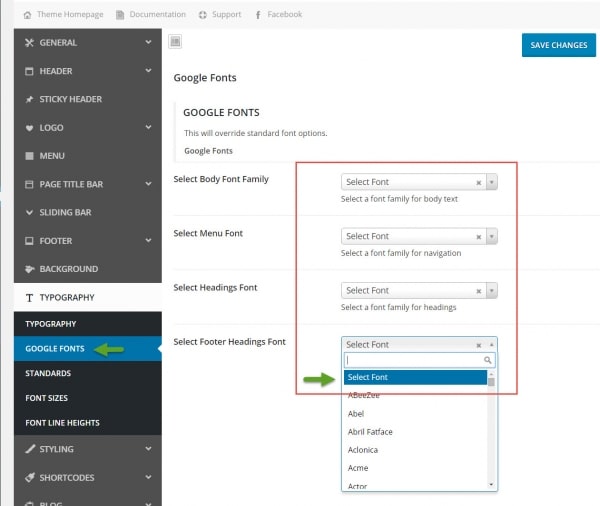The height and width of the screenshot is (506, 600).
Task: Click the Styling pencil icon
Action: coord(30,449)
